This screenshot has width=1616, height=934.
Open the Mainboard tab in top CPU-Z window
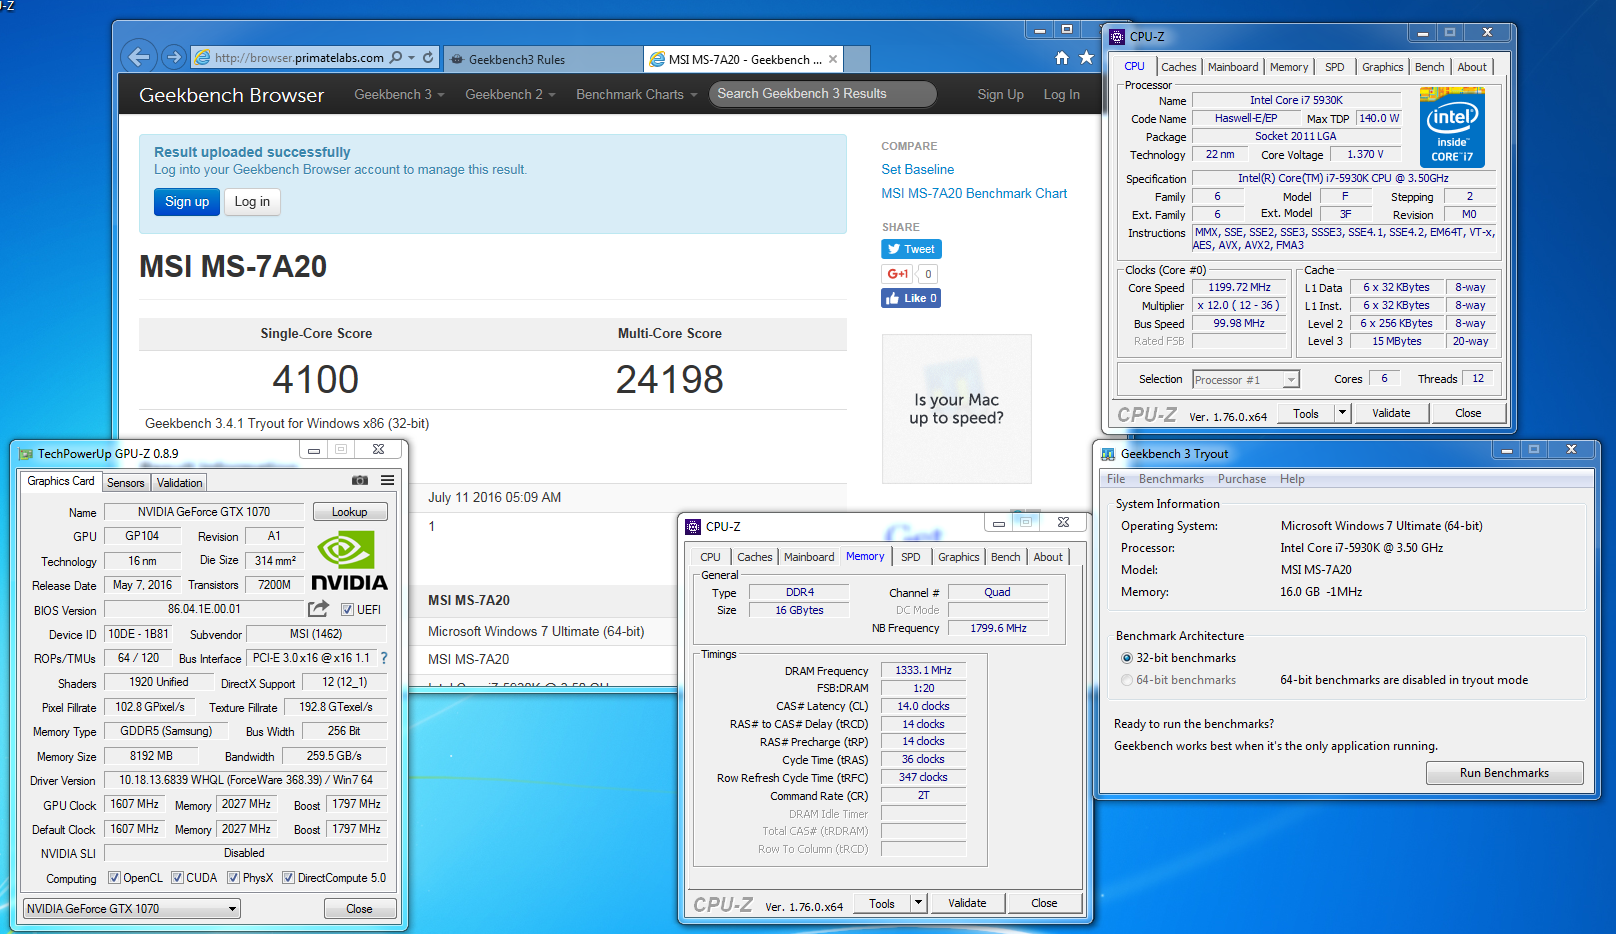[x=1233, y=67]
